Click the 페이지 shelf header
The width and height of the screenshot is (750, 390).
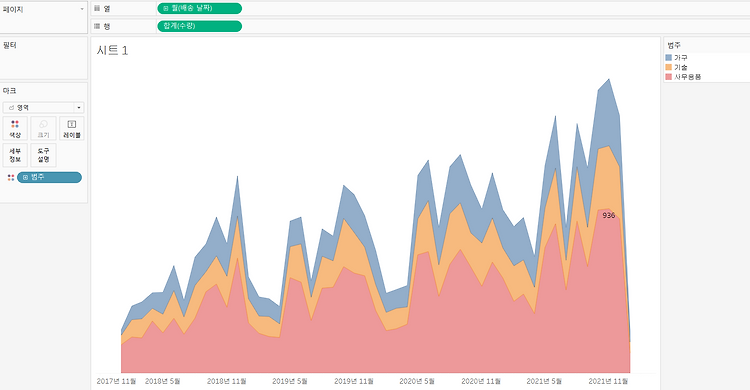pos(13,9)
